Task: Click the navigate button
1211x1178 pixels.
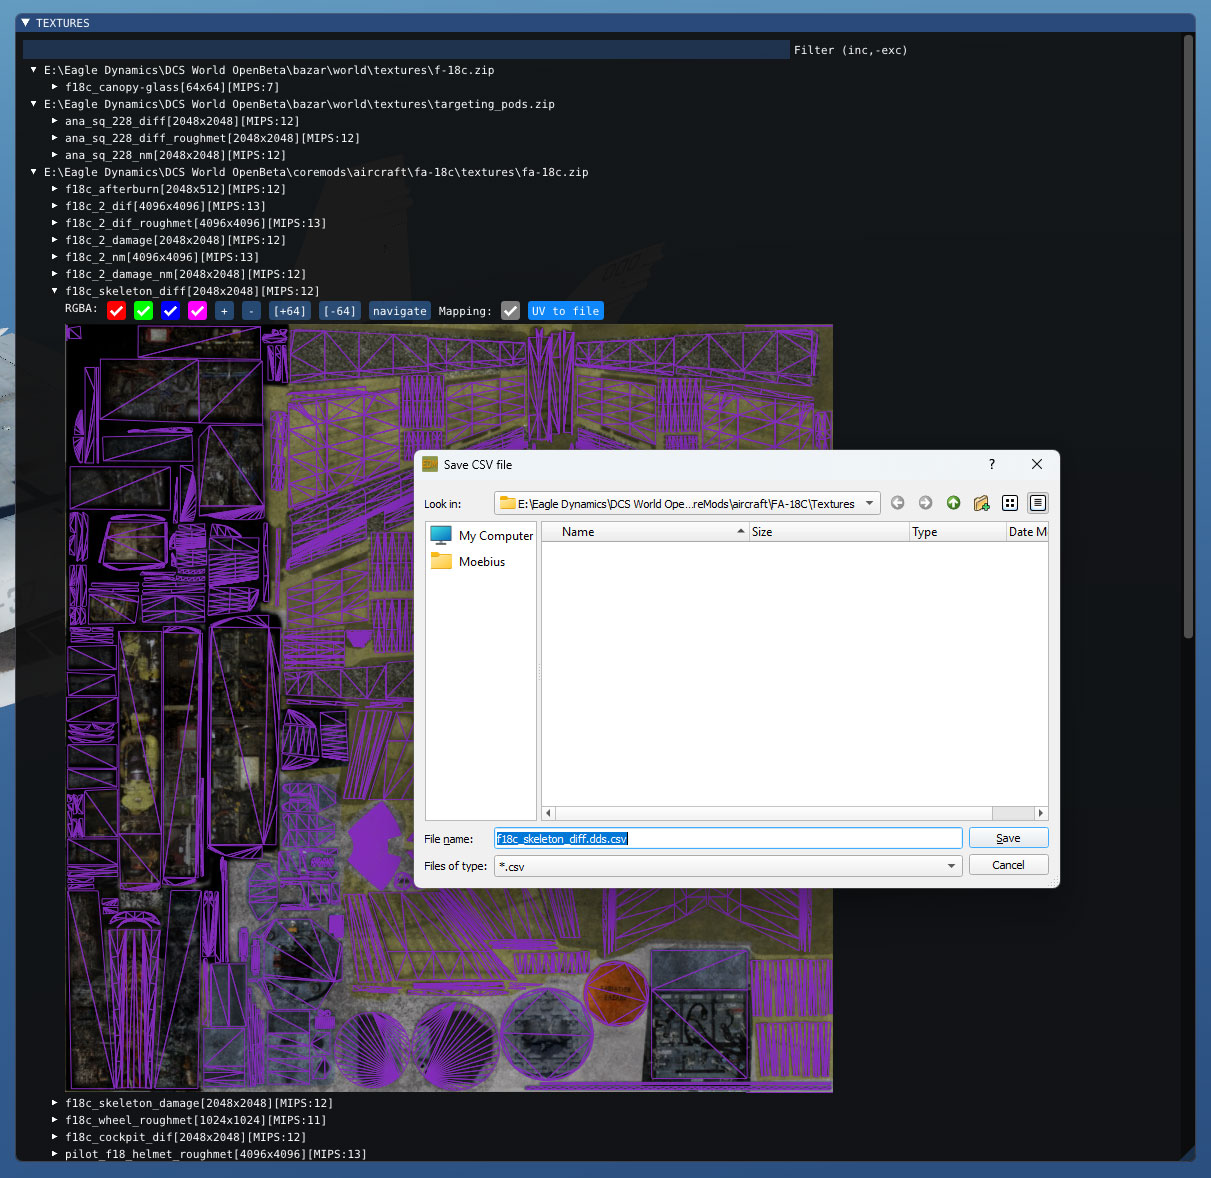Action: [x=399, y=311]
